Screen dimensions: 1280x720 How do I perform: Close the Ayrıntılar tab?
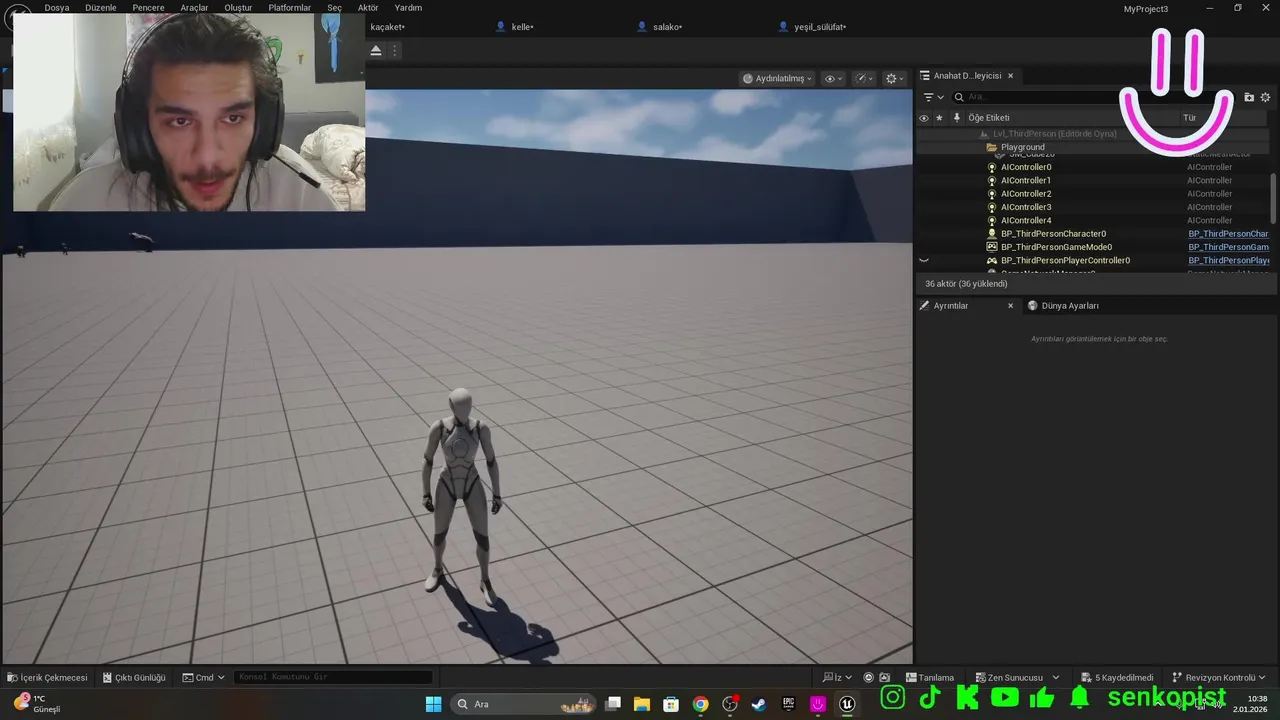tap(1010, 306)
